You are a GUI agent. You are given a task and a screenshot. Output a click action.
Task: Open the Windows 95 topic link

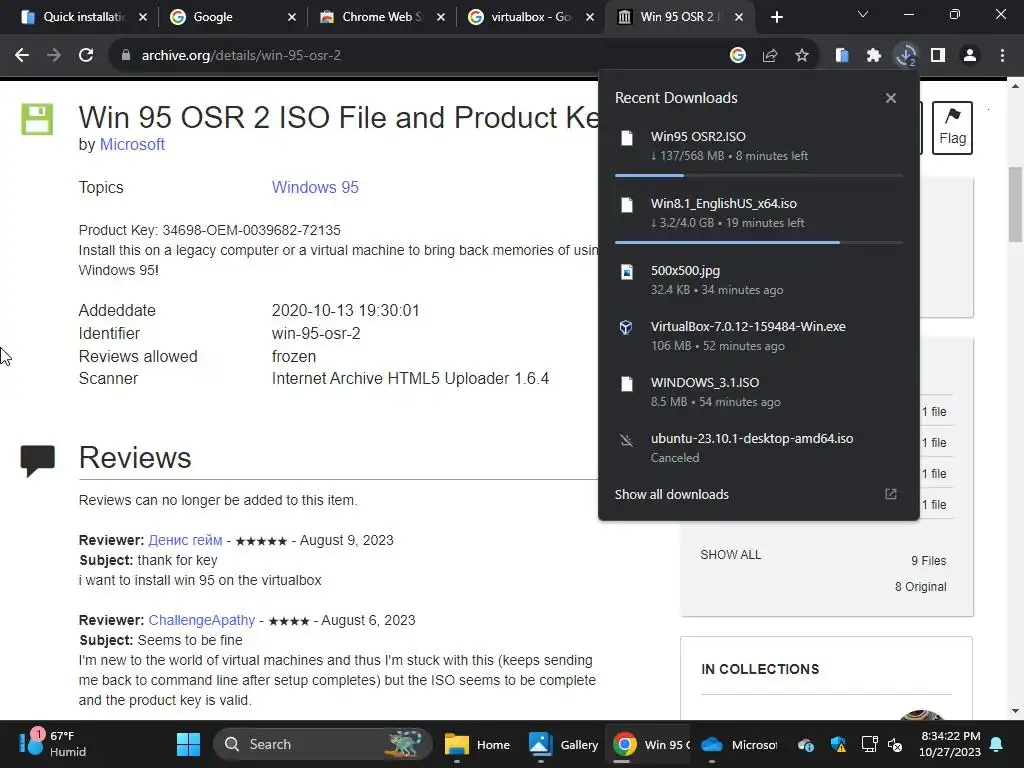(315, 187)
